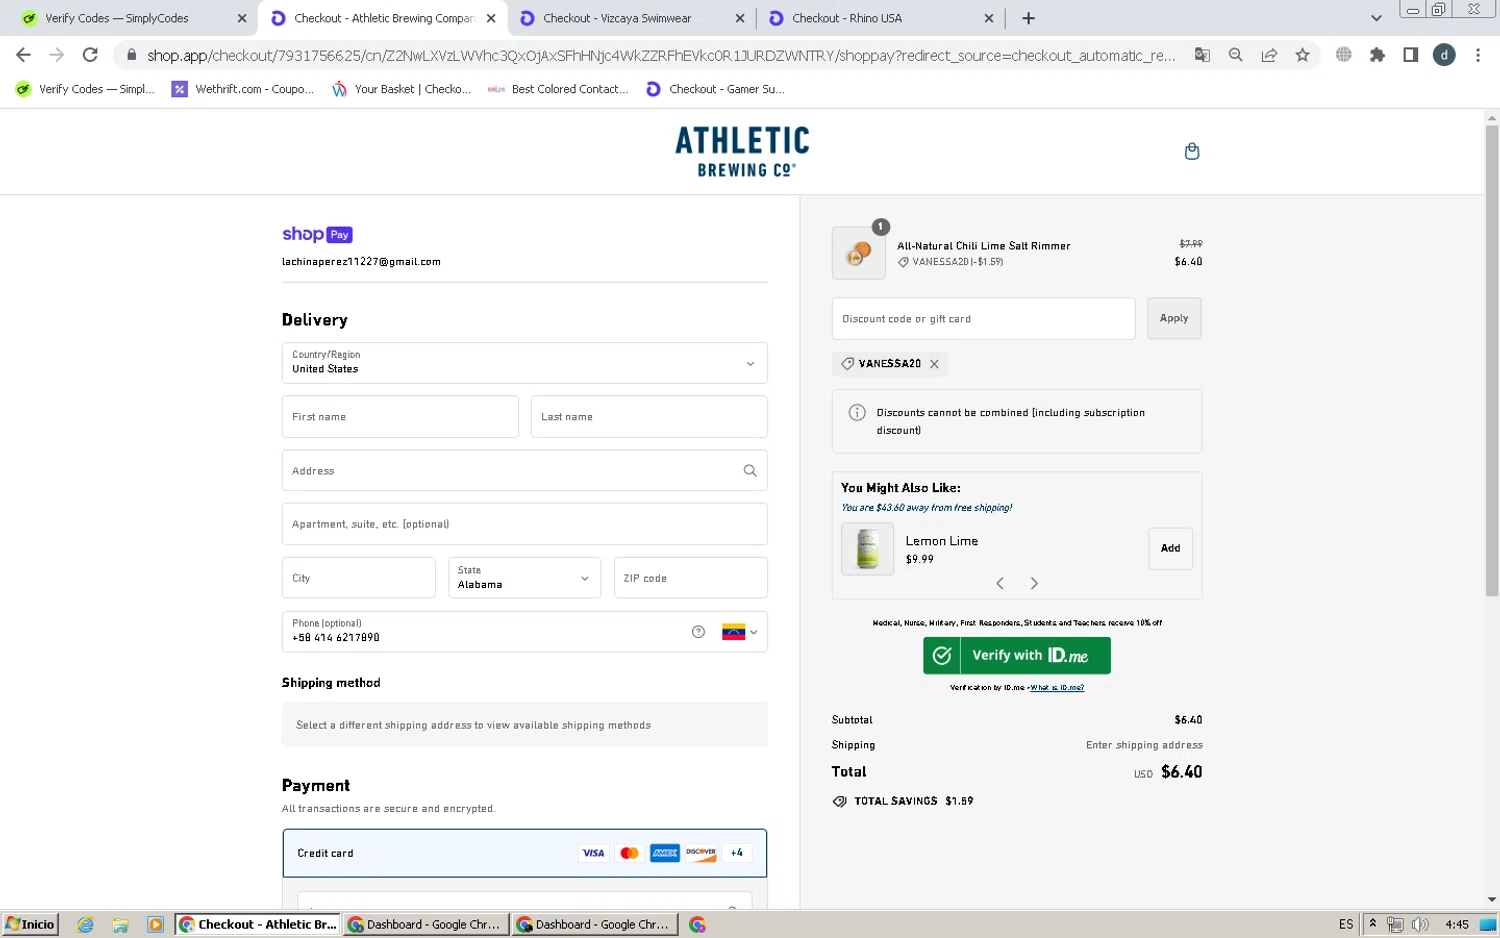This screenshot has width=1500, height=938.
Task: Click the share page icon
Action: click(1269, 55)
